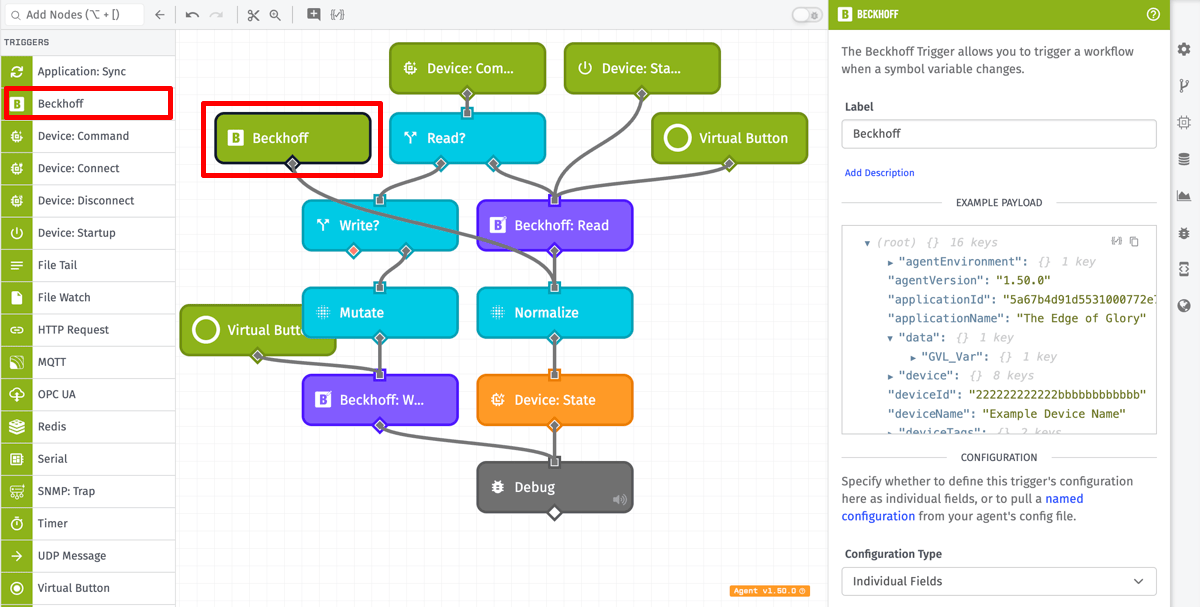The width and height of the screenshot is (1200, 607).
Task: Select the Write? conditional node
Action: coord(380,225)
